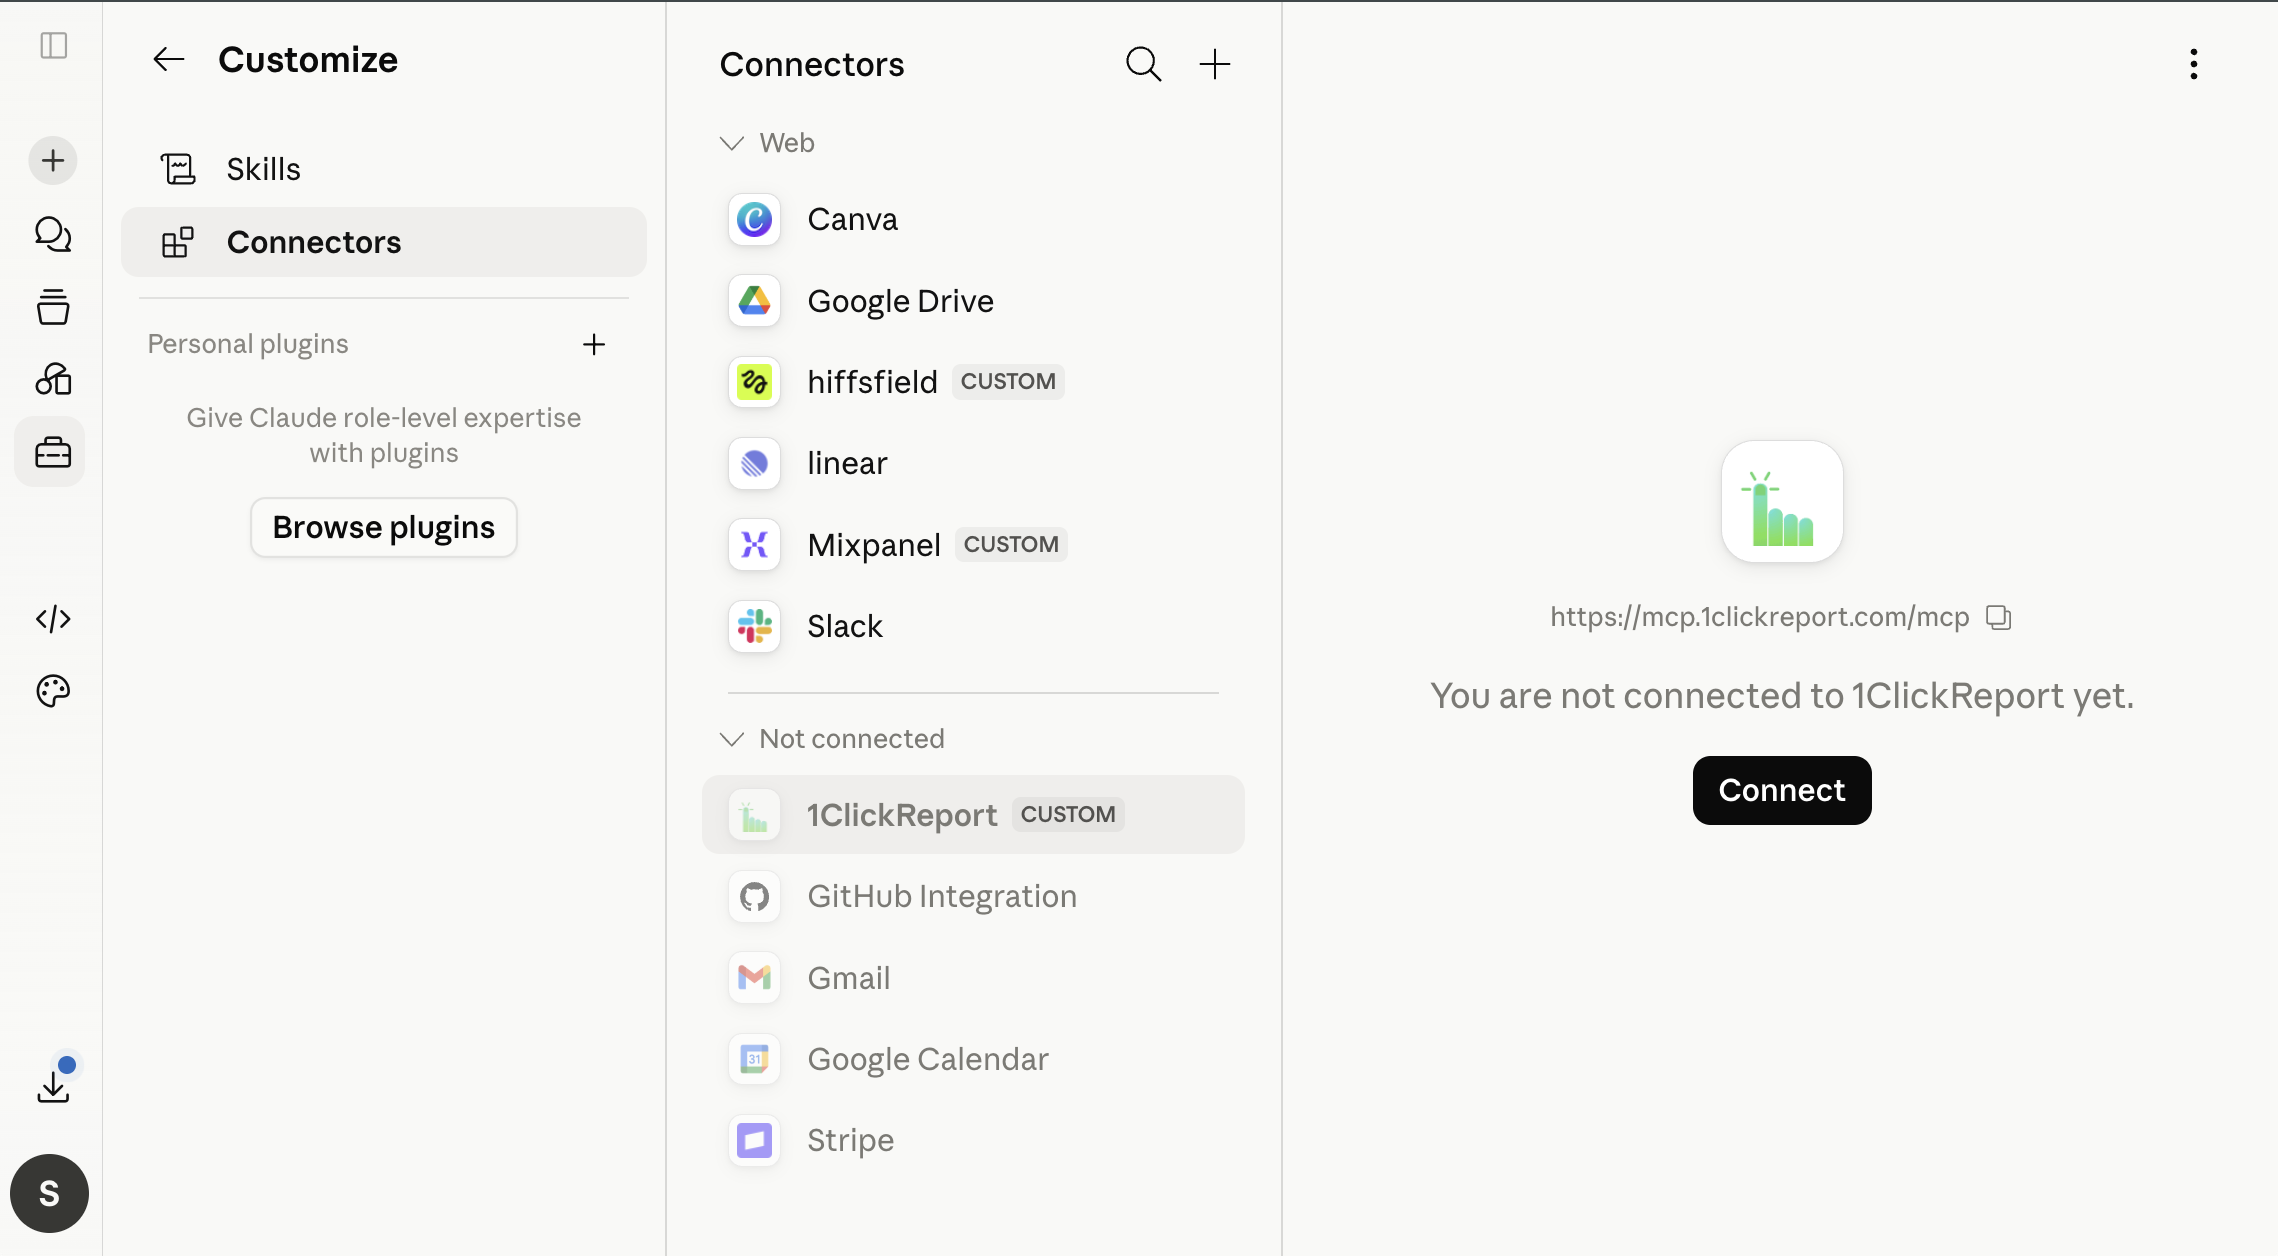The width and height of the screenshot is (2278, 1256).
Task: Click the large 1ClickReport logo thumbnail
Action: 1781,501
